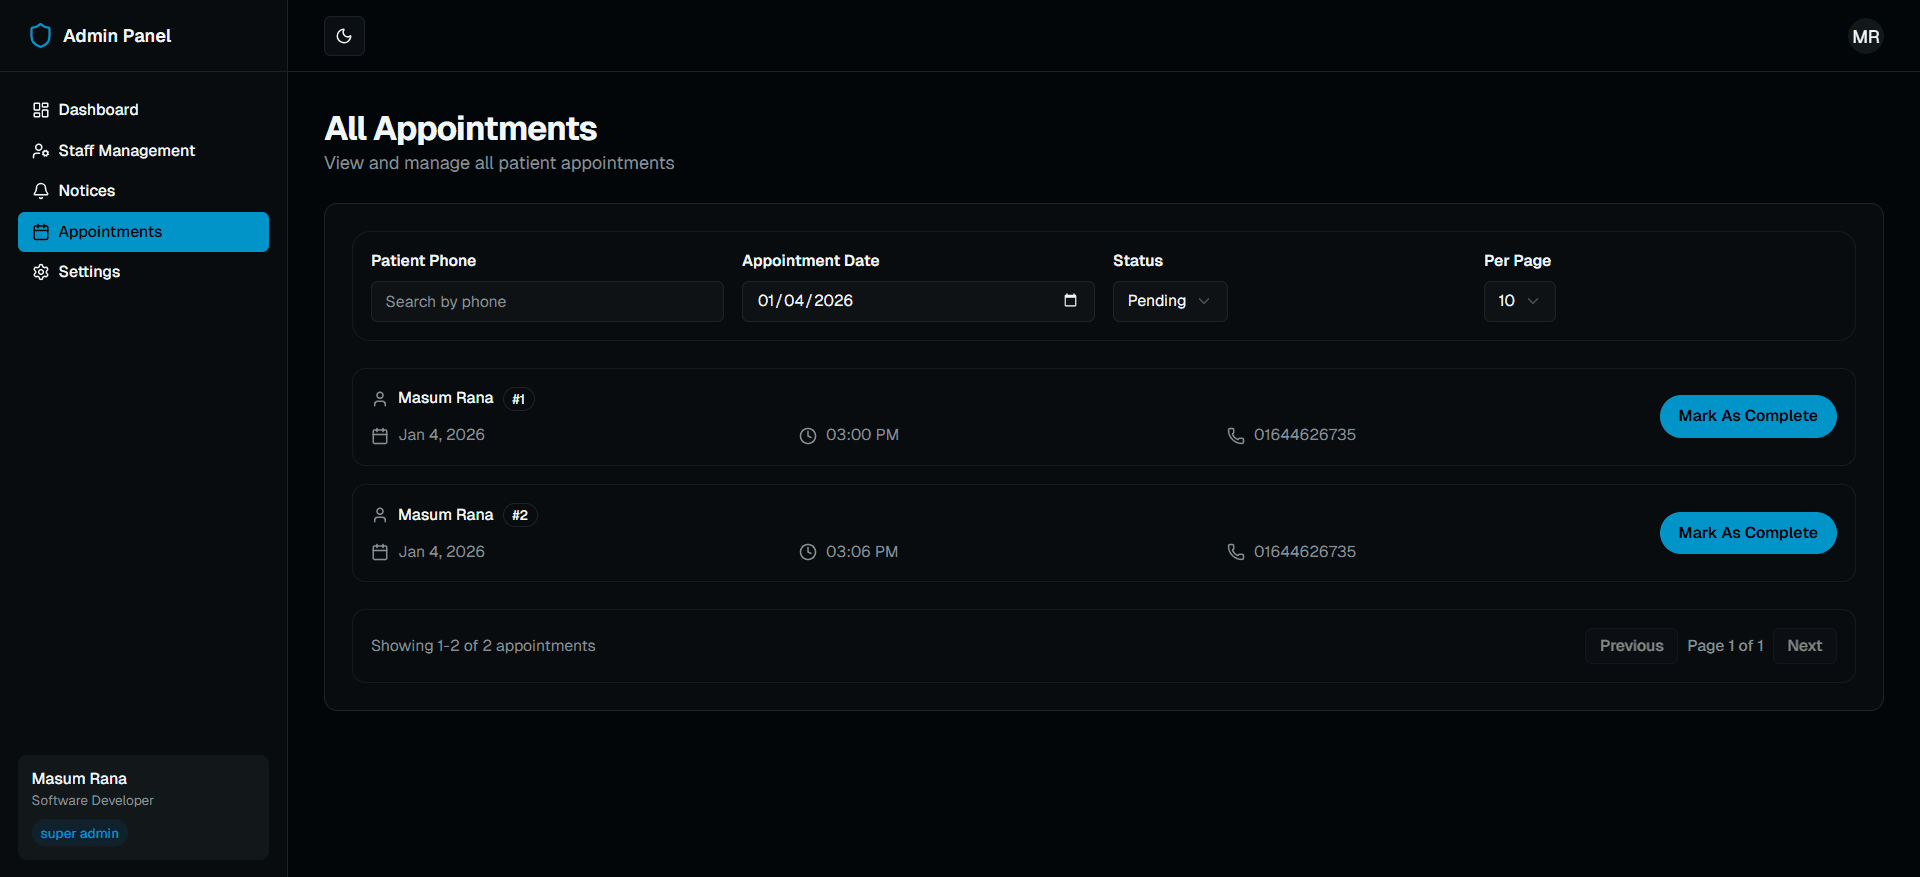This screenshot has height=877, width=1920.
Task: Focus the Search by phone field
Action: tap(547, 302)
